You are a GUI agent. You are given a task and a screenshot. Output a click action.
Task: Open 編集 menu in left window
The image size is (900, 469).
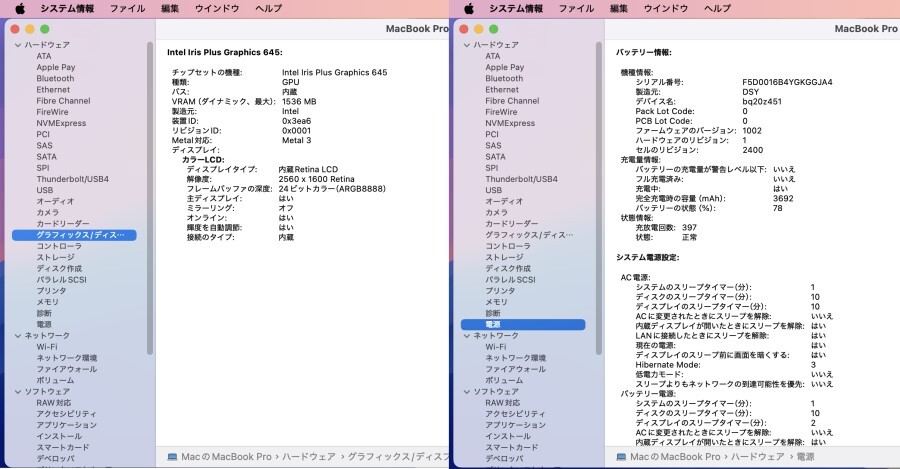[x=170, y=9]
